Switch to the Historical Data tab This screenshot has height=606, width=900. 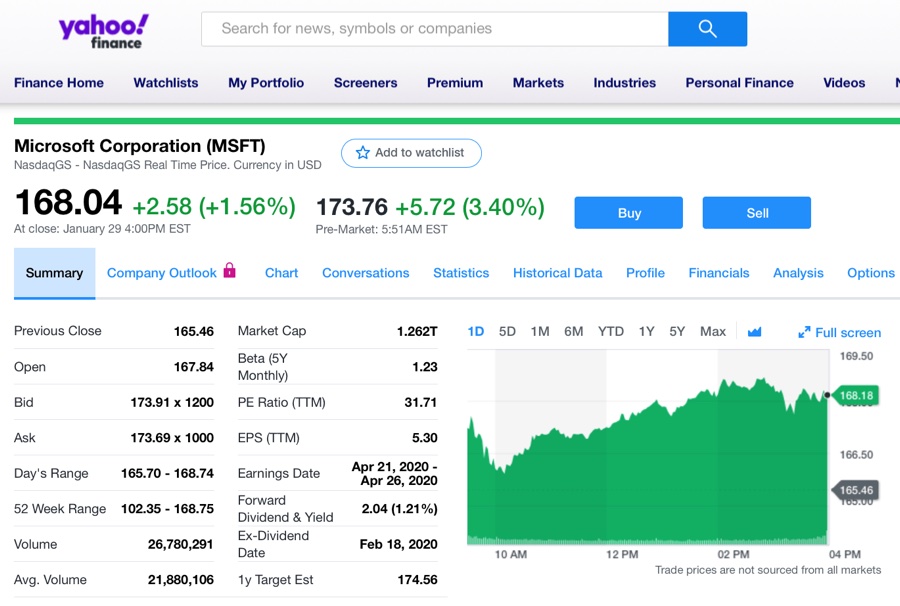pyautogui.click(x=557, y=273)
